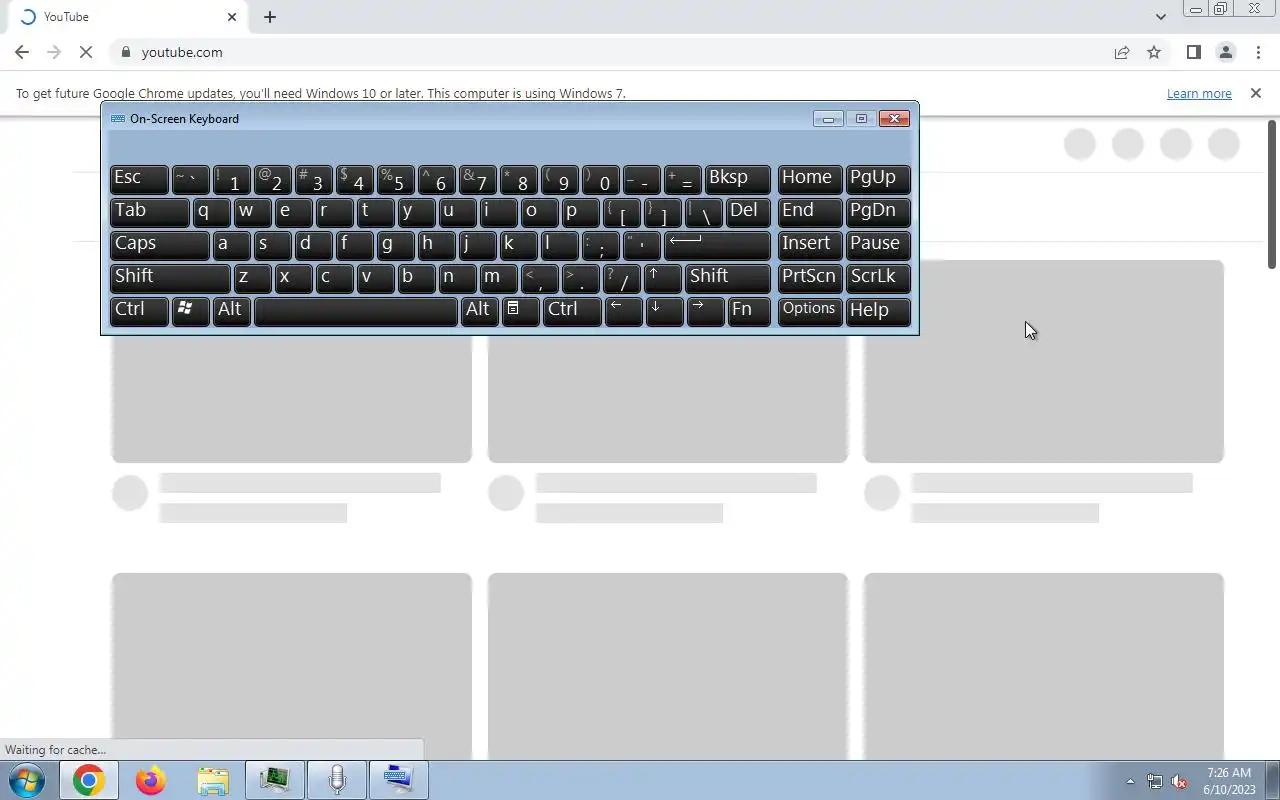
Task: Click the right arrow key
Action: coord(705,310)
